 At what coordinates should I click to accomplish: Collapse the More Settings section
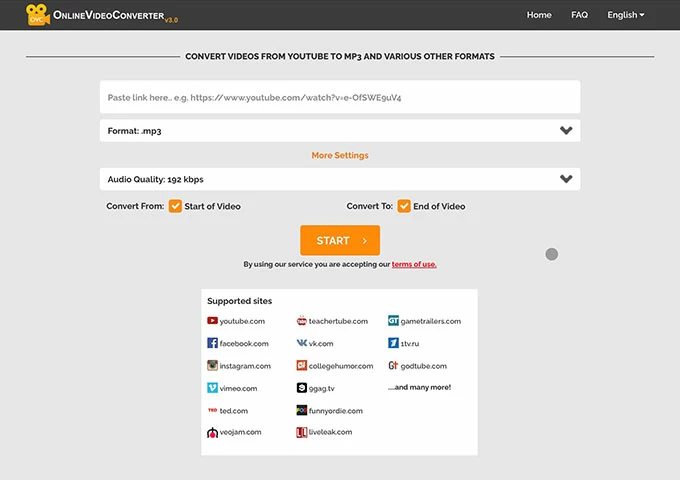pos(340,155)
